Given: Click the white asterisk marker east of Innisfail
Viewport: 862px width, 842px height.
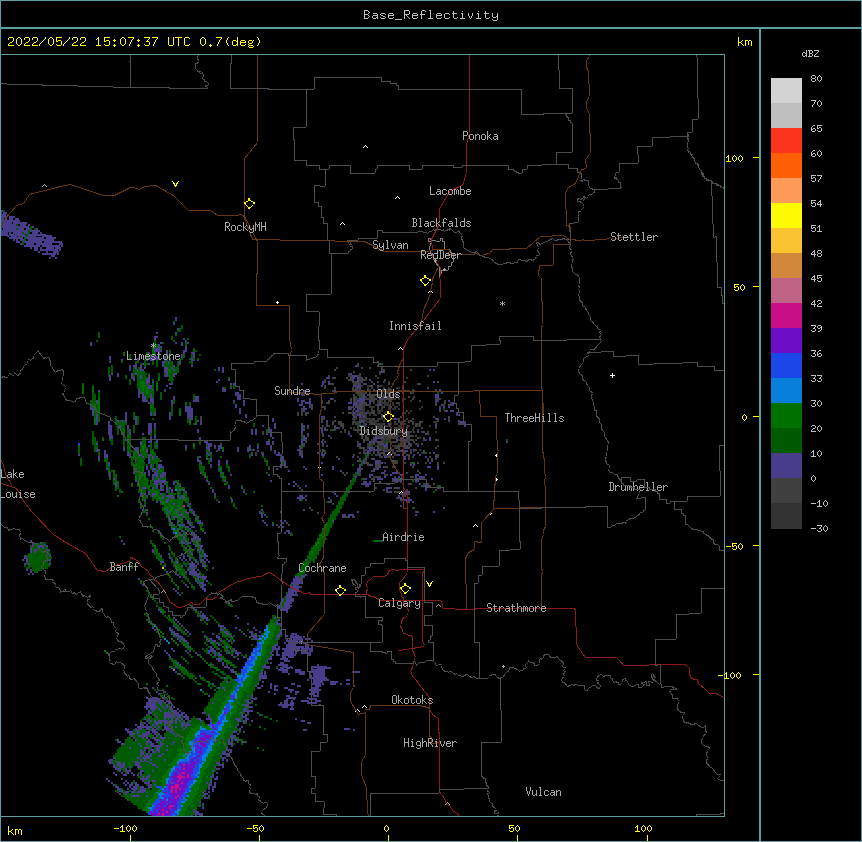Looking at the screenshot, I should tap(502, 303).
